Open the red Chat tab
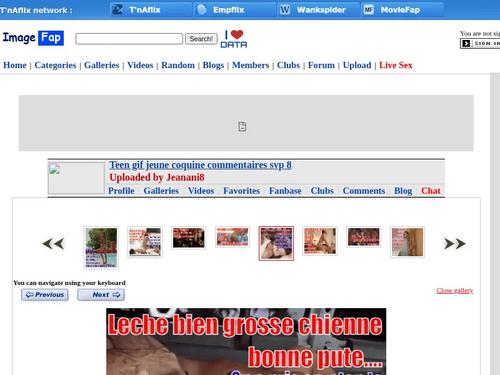The height and width of the screenshot is (375, 500). point(431,191)
